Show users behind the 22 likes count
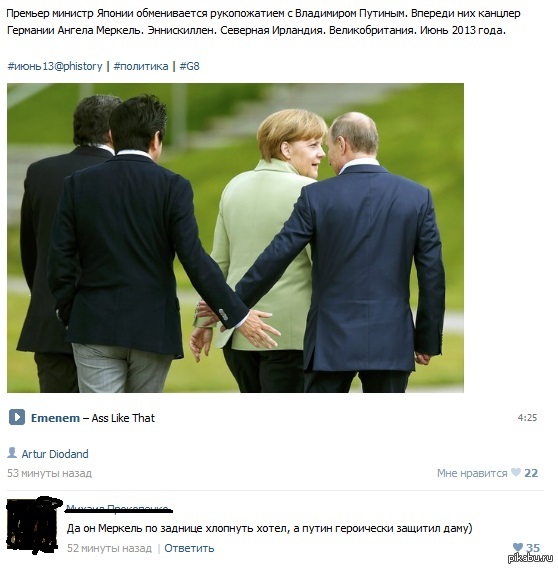Screen dimensions: 558x569 531,473
